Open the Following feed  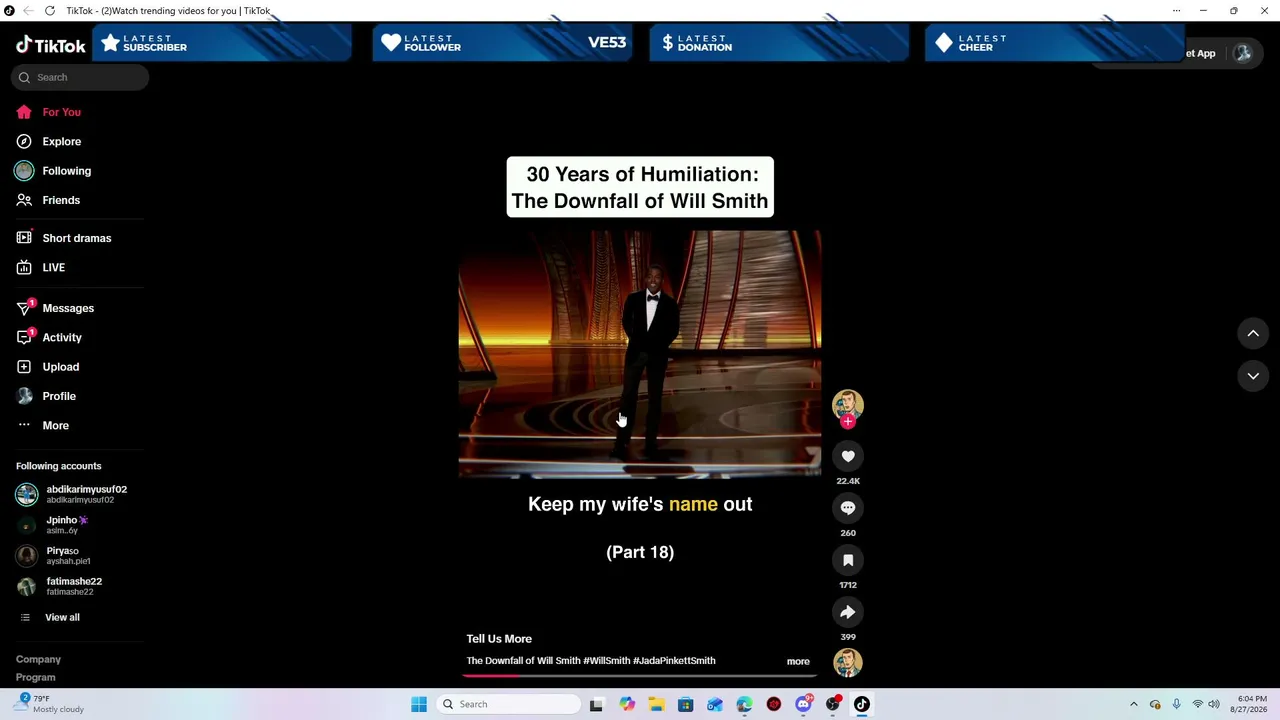coord(66,171)
